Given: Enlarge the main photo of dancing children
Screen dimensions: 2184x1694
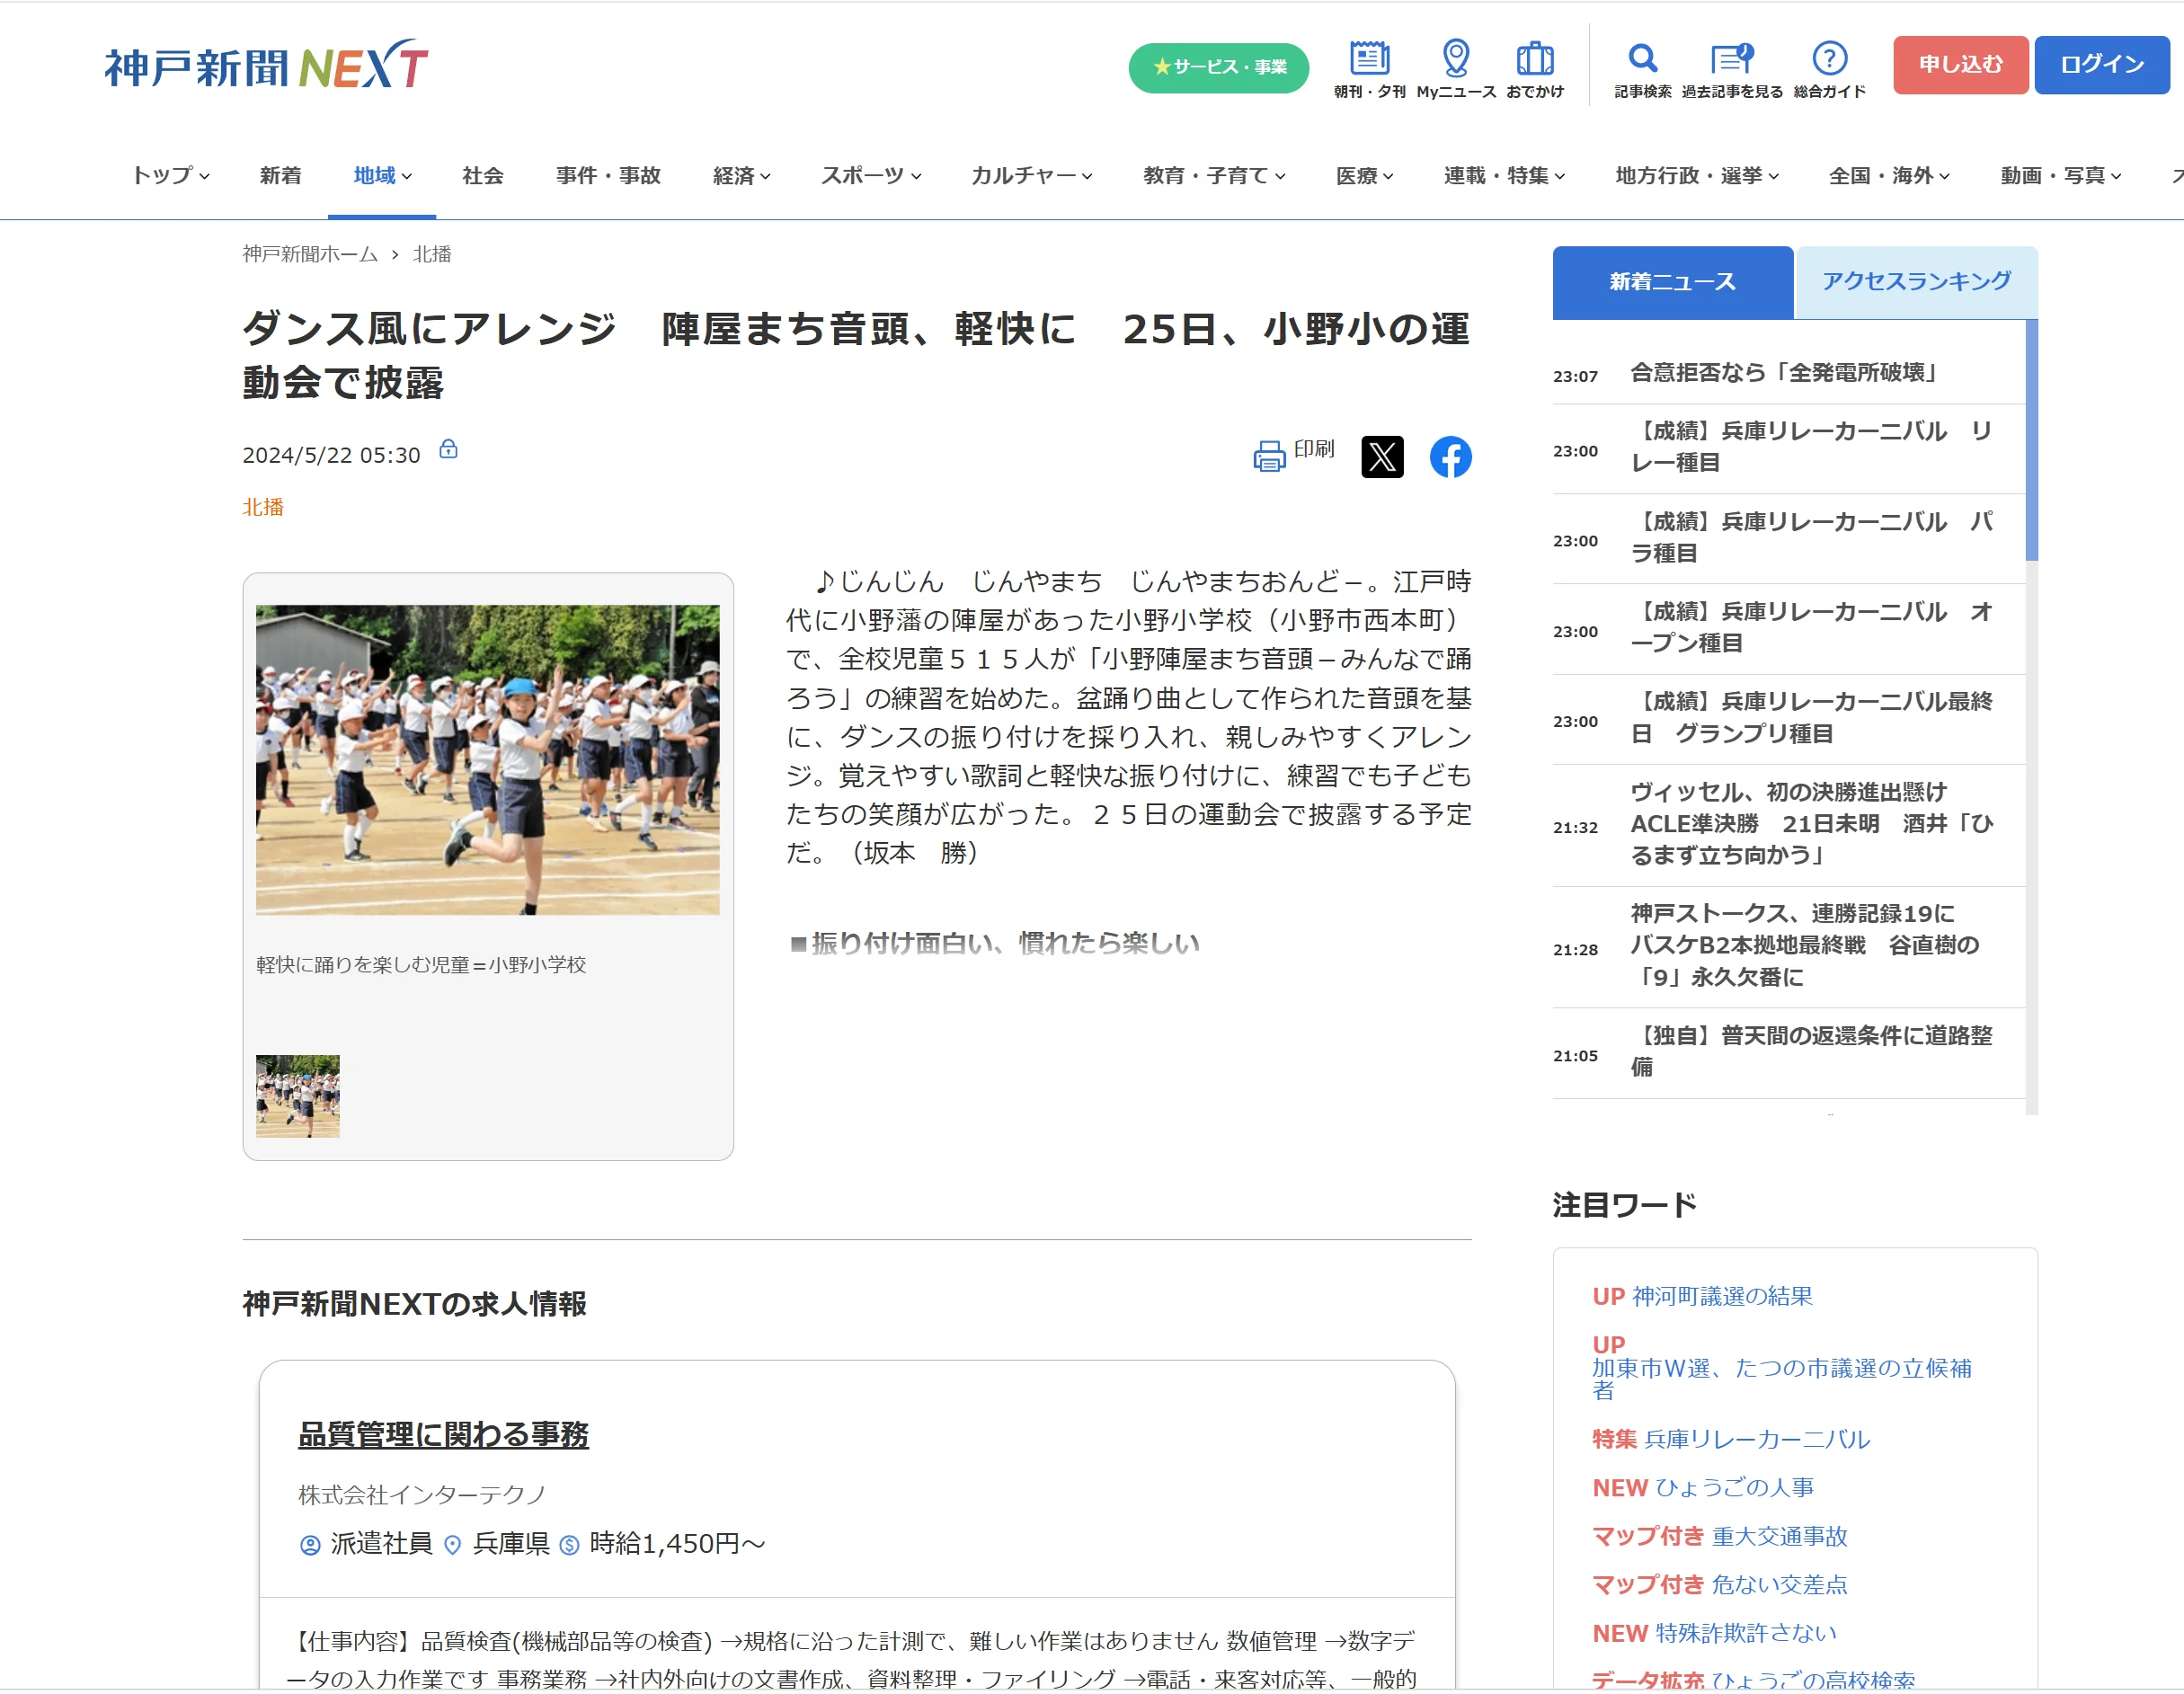Looking at the screenshot, I should pos(487,759).
